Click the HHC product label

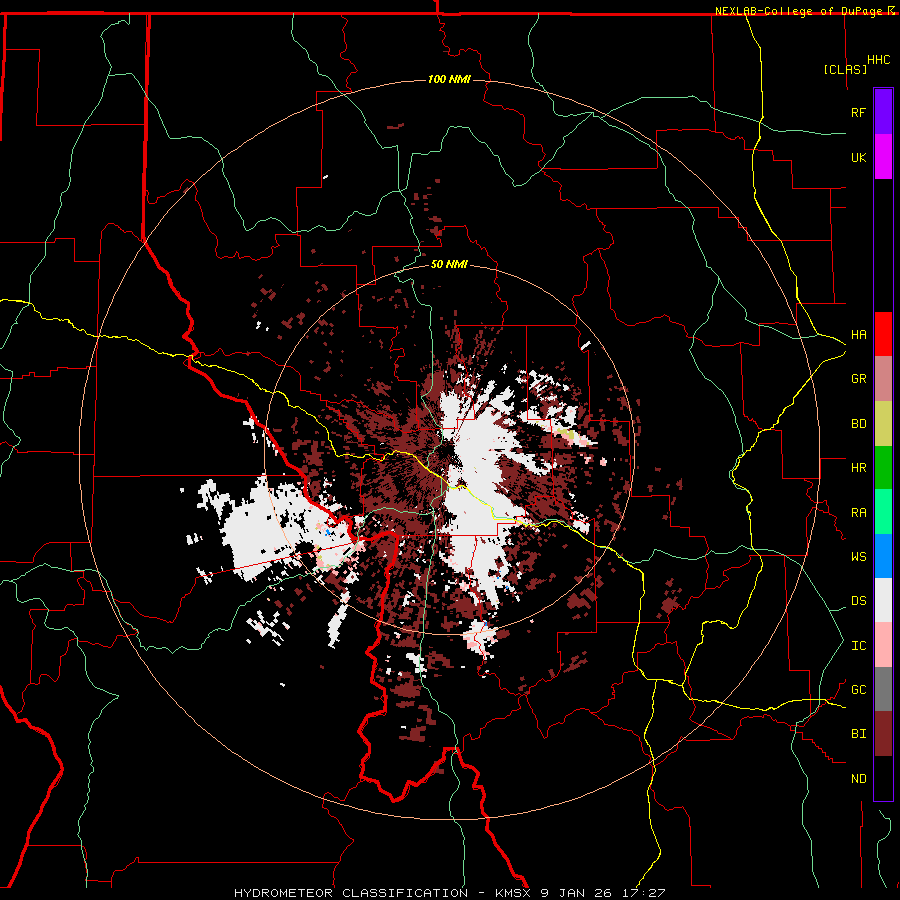(x=879, y=60)
